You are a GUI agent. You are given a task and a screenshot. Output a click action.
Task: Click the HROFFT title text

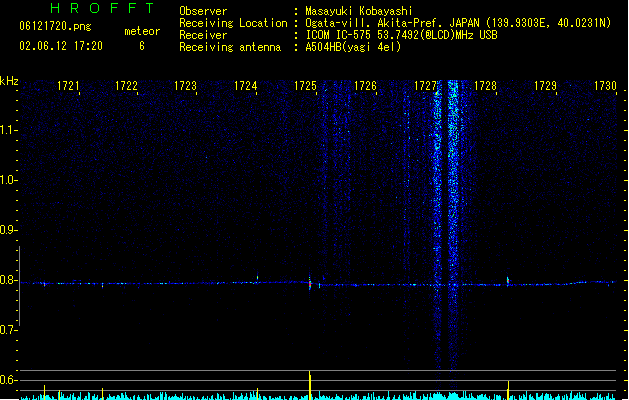102,8
